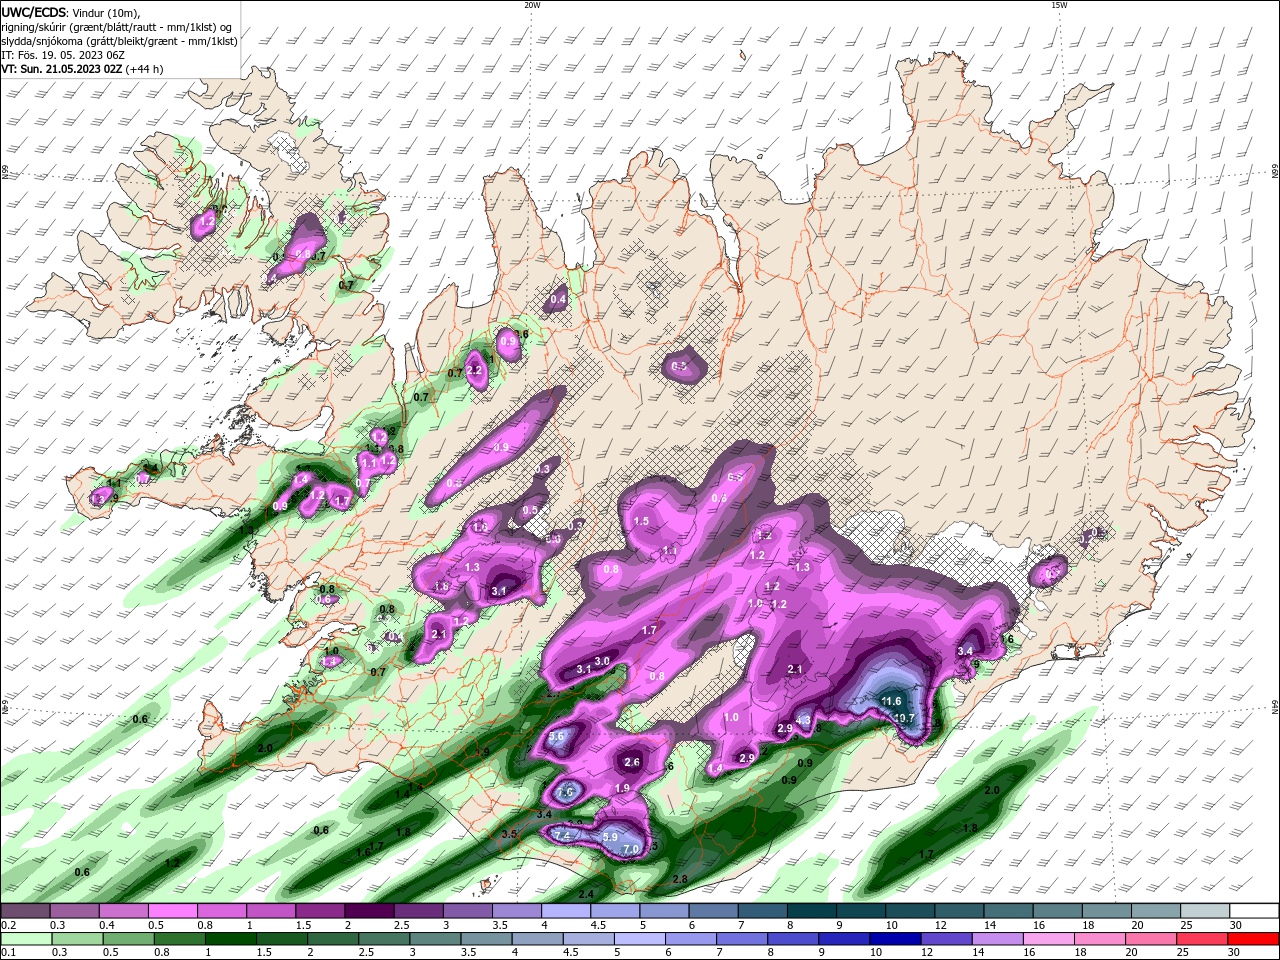Click the "15W" longitude label at top
1280x960 pixels.
coord(1059,5)
